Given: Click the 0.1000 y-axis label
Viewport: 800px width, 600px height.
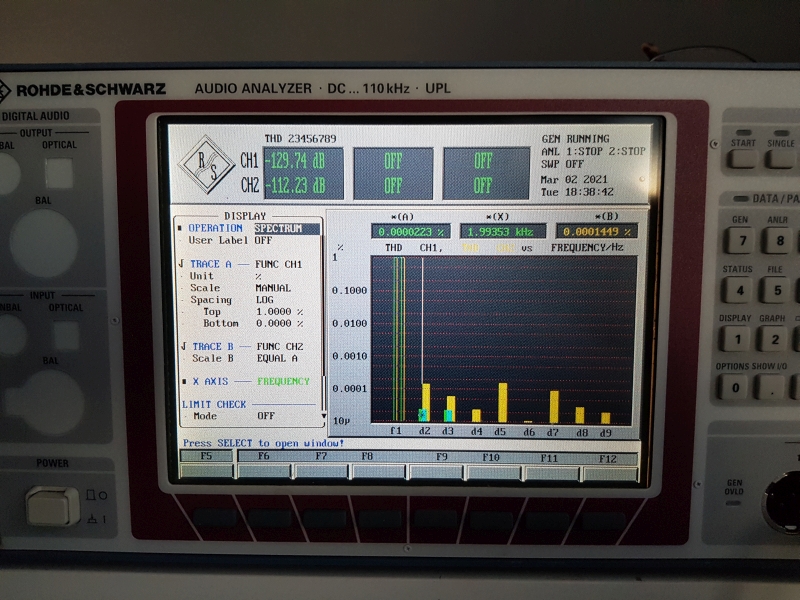Looking at the screenshot, I should [x=349, y=290].
